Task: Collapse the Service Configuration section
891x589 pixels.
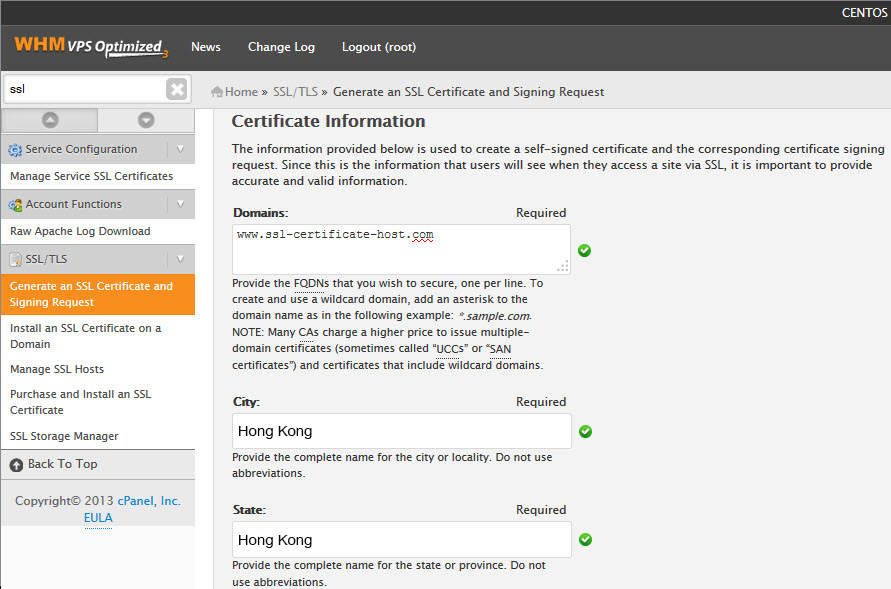Action: [x=180, y=149]
